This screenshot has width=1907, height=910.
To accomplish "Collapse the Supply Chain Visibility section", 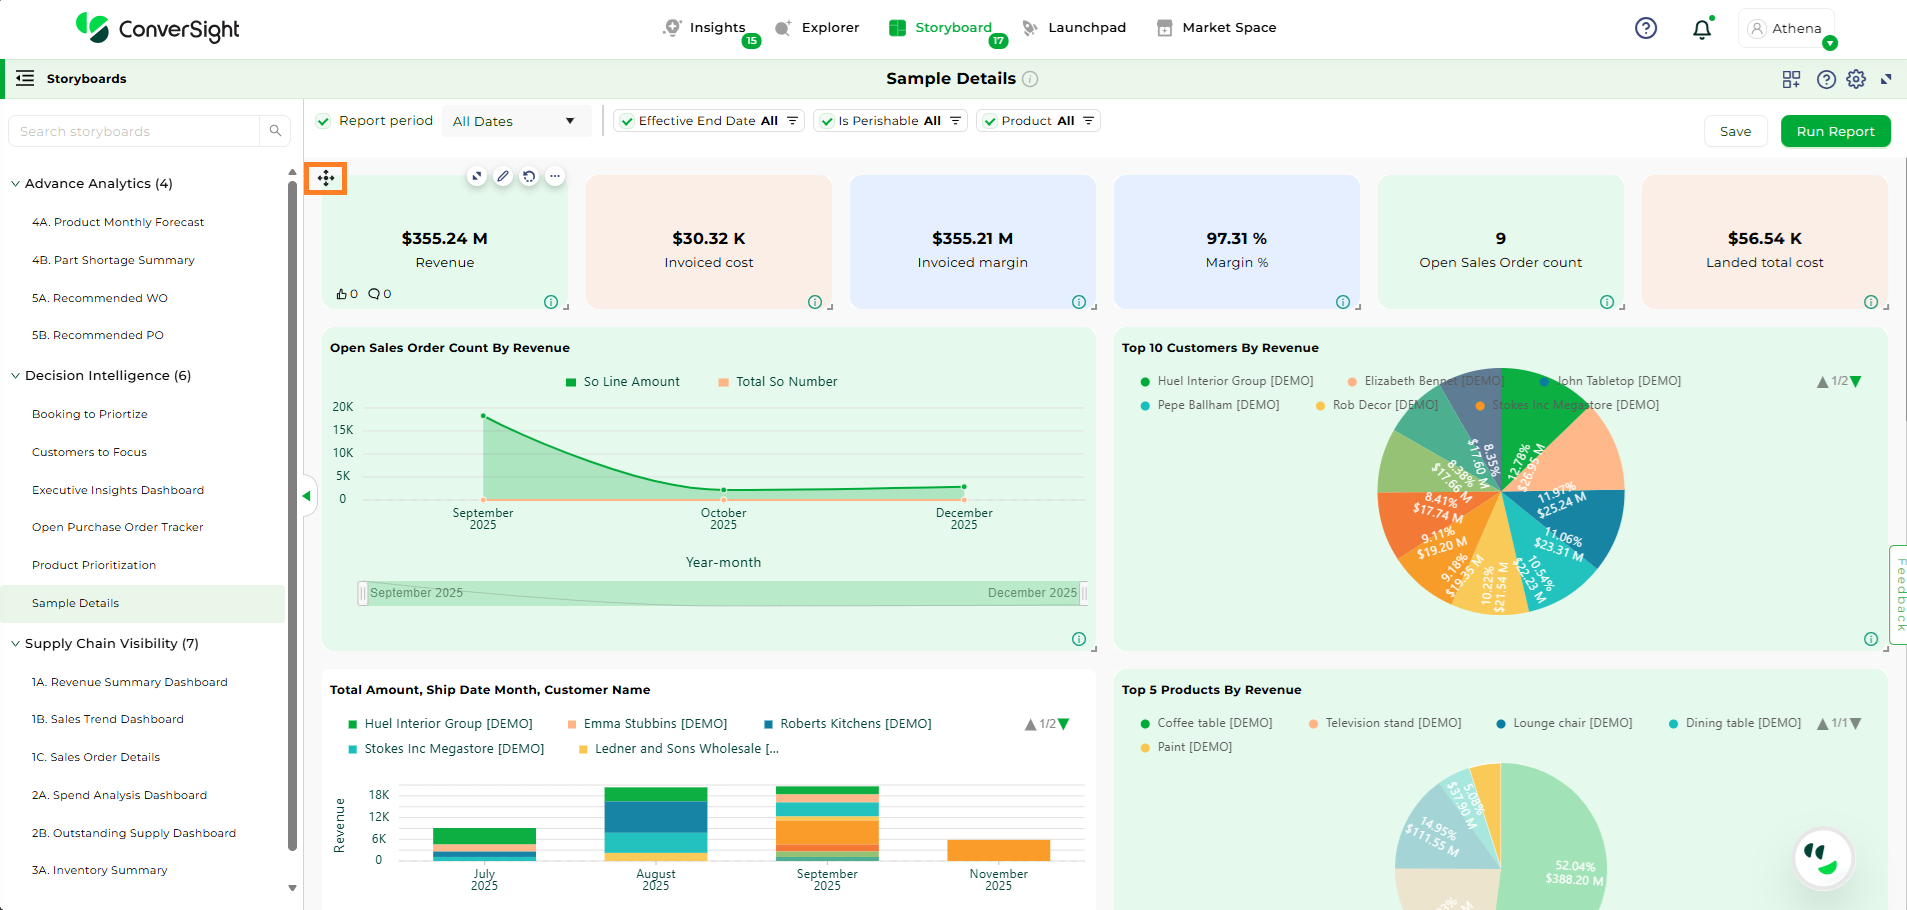I will (16, 644).
